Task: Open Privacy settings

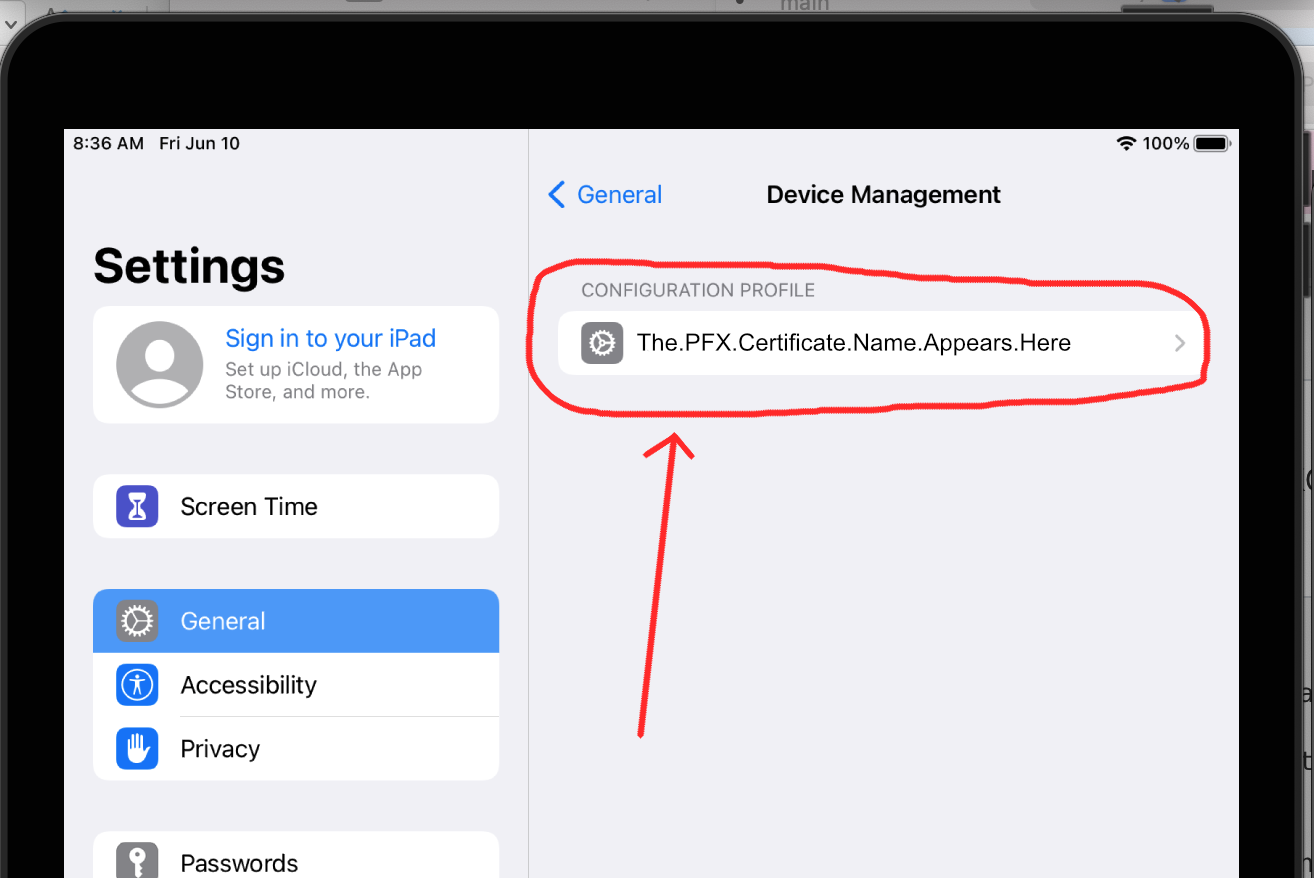Action: [296, 749]
